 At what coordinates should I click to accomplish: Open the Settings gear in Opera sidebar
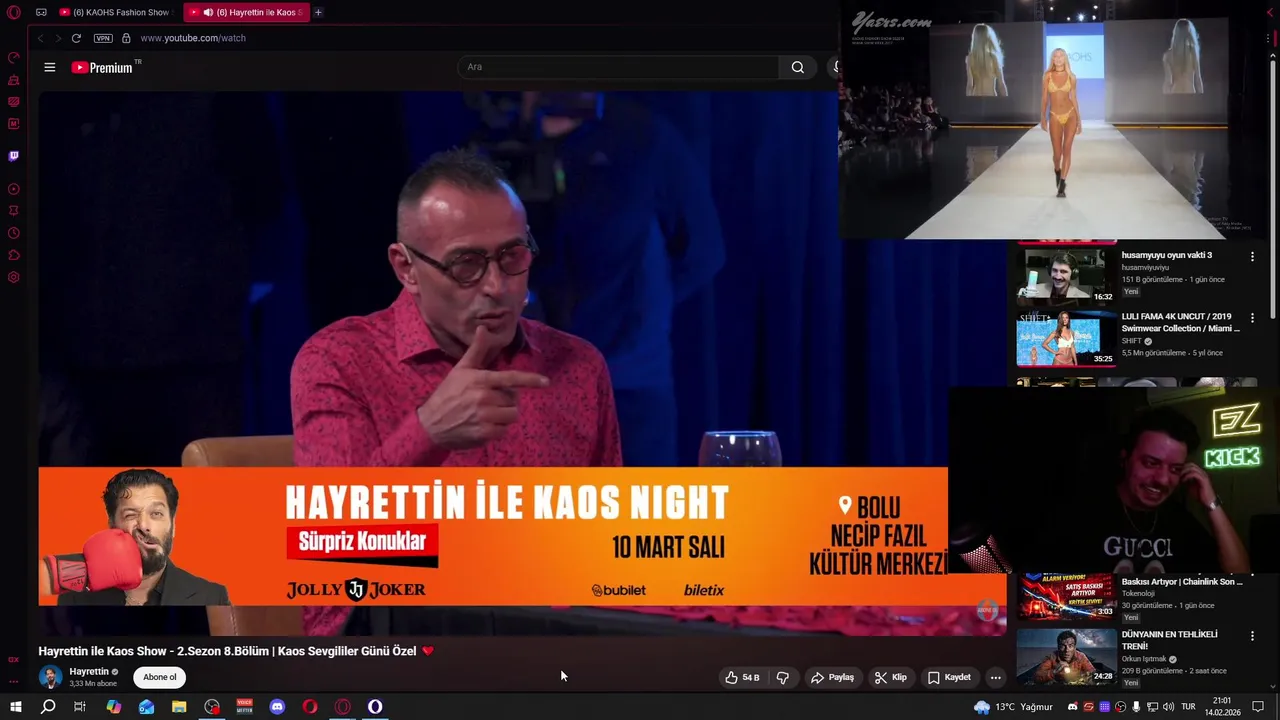14,277
